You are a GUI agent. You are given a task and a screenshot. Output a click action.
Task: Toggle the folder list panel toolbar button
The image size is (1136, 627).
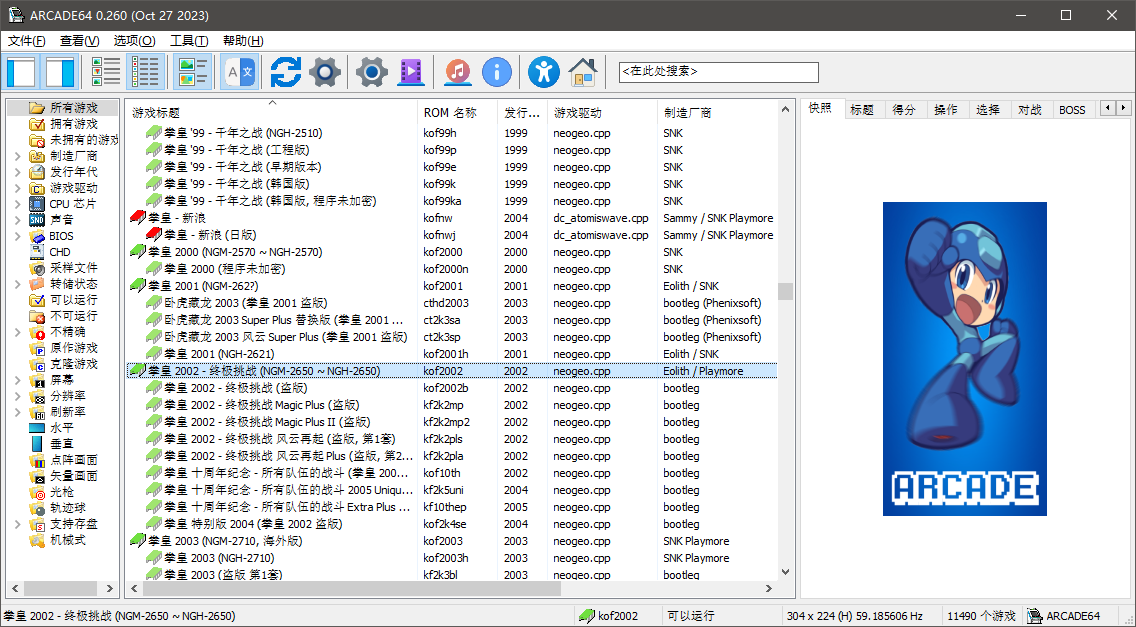[21, 72]
